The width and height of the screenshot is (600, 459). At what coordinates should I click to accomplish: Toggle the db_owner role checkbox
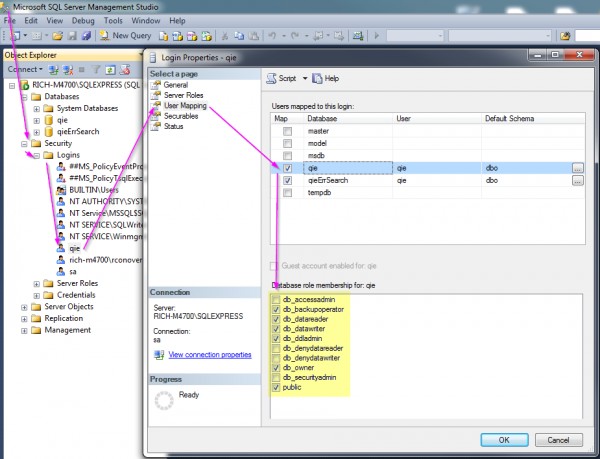276,368
